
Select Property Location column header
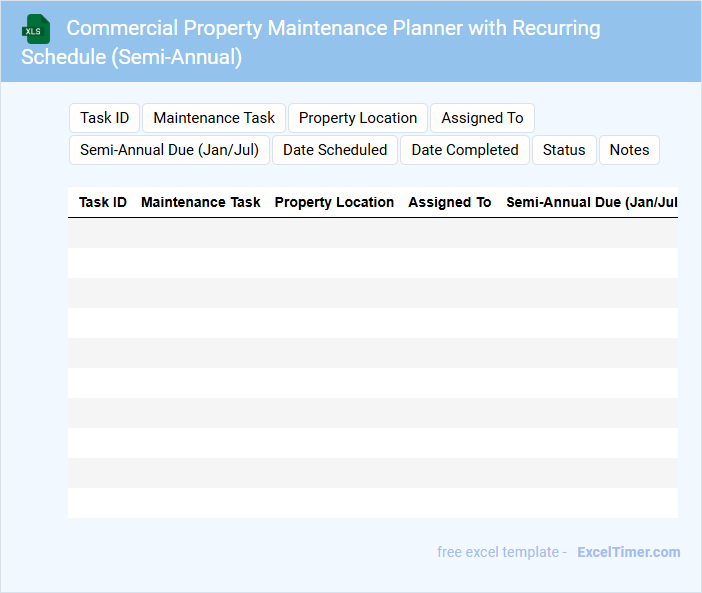[x=334, y=202]
